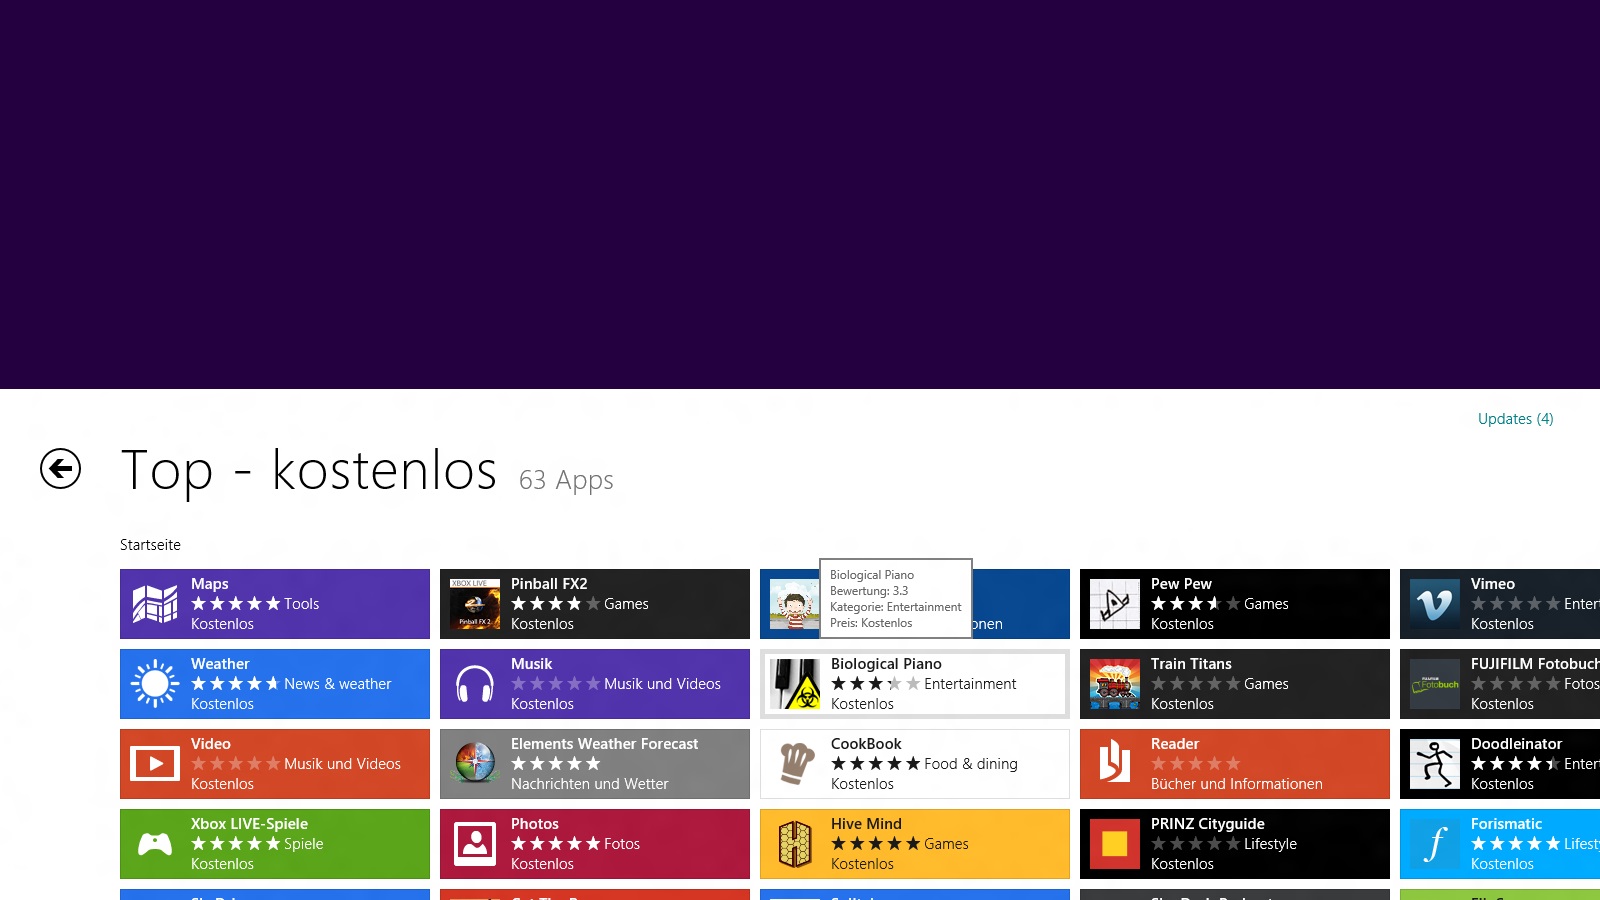
Task: Open the Weather sun icon
Action: [155, 684]
